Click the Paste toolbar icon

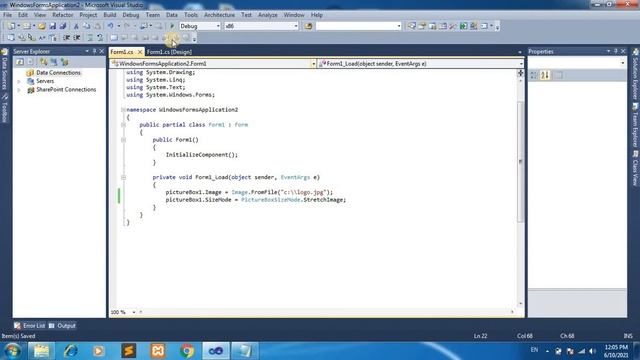(98, 26)
